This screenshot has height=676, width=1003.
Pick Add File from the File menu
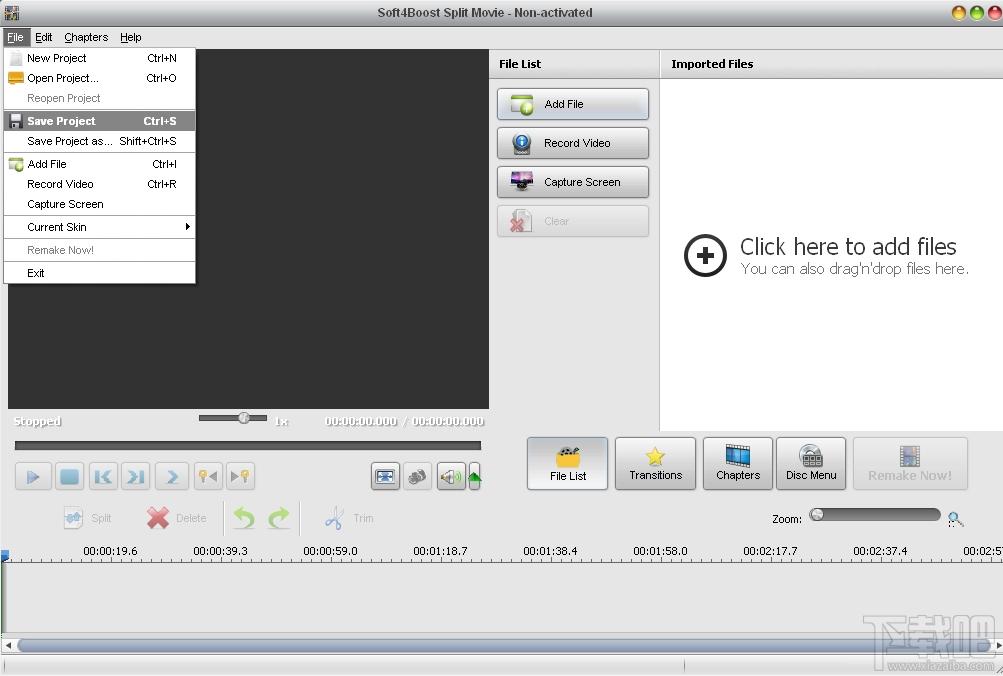[100, 164]
